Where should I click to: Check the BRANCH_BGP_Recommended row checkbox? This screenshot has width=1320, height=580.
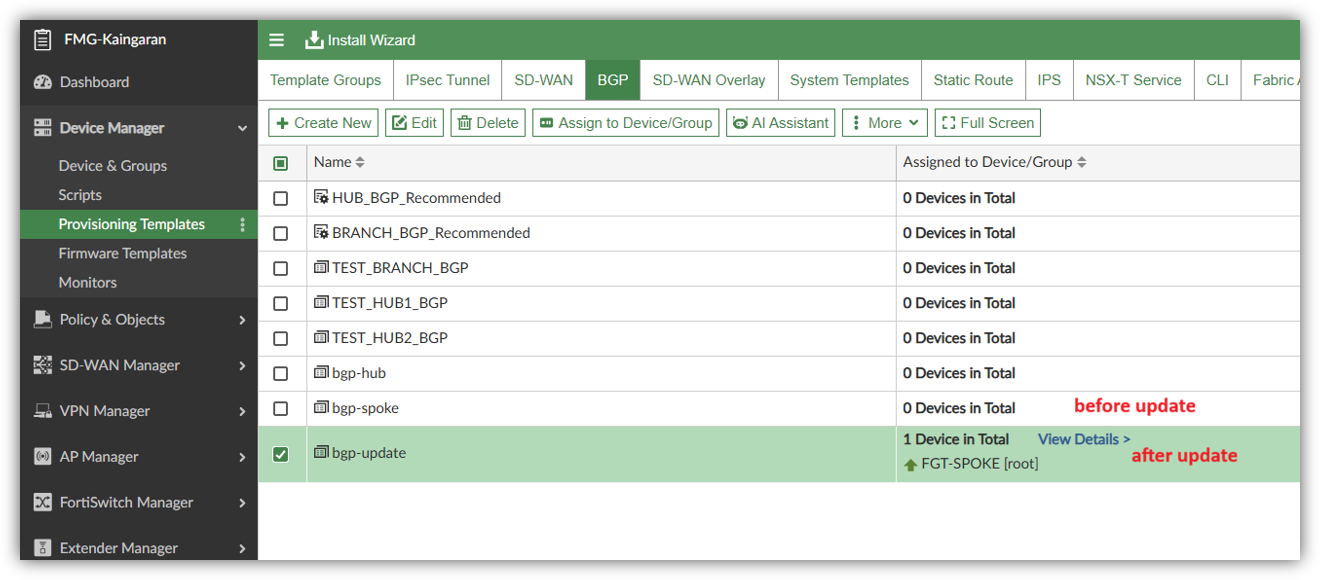281,233
